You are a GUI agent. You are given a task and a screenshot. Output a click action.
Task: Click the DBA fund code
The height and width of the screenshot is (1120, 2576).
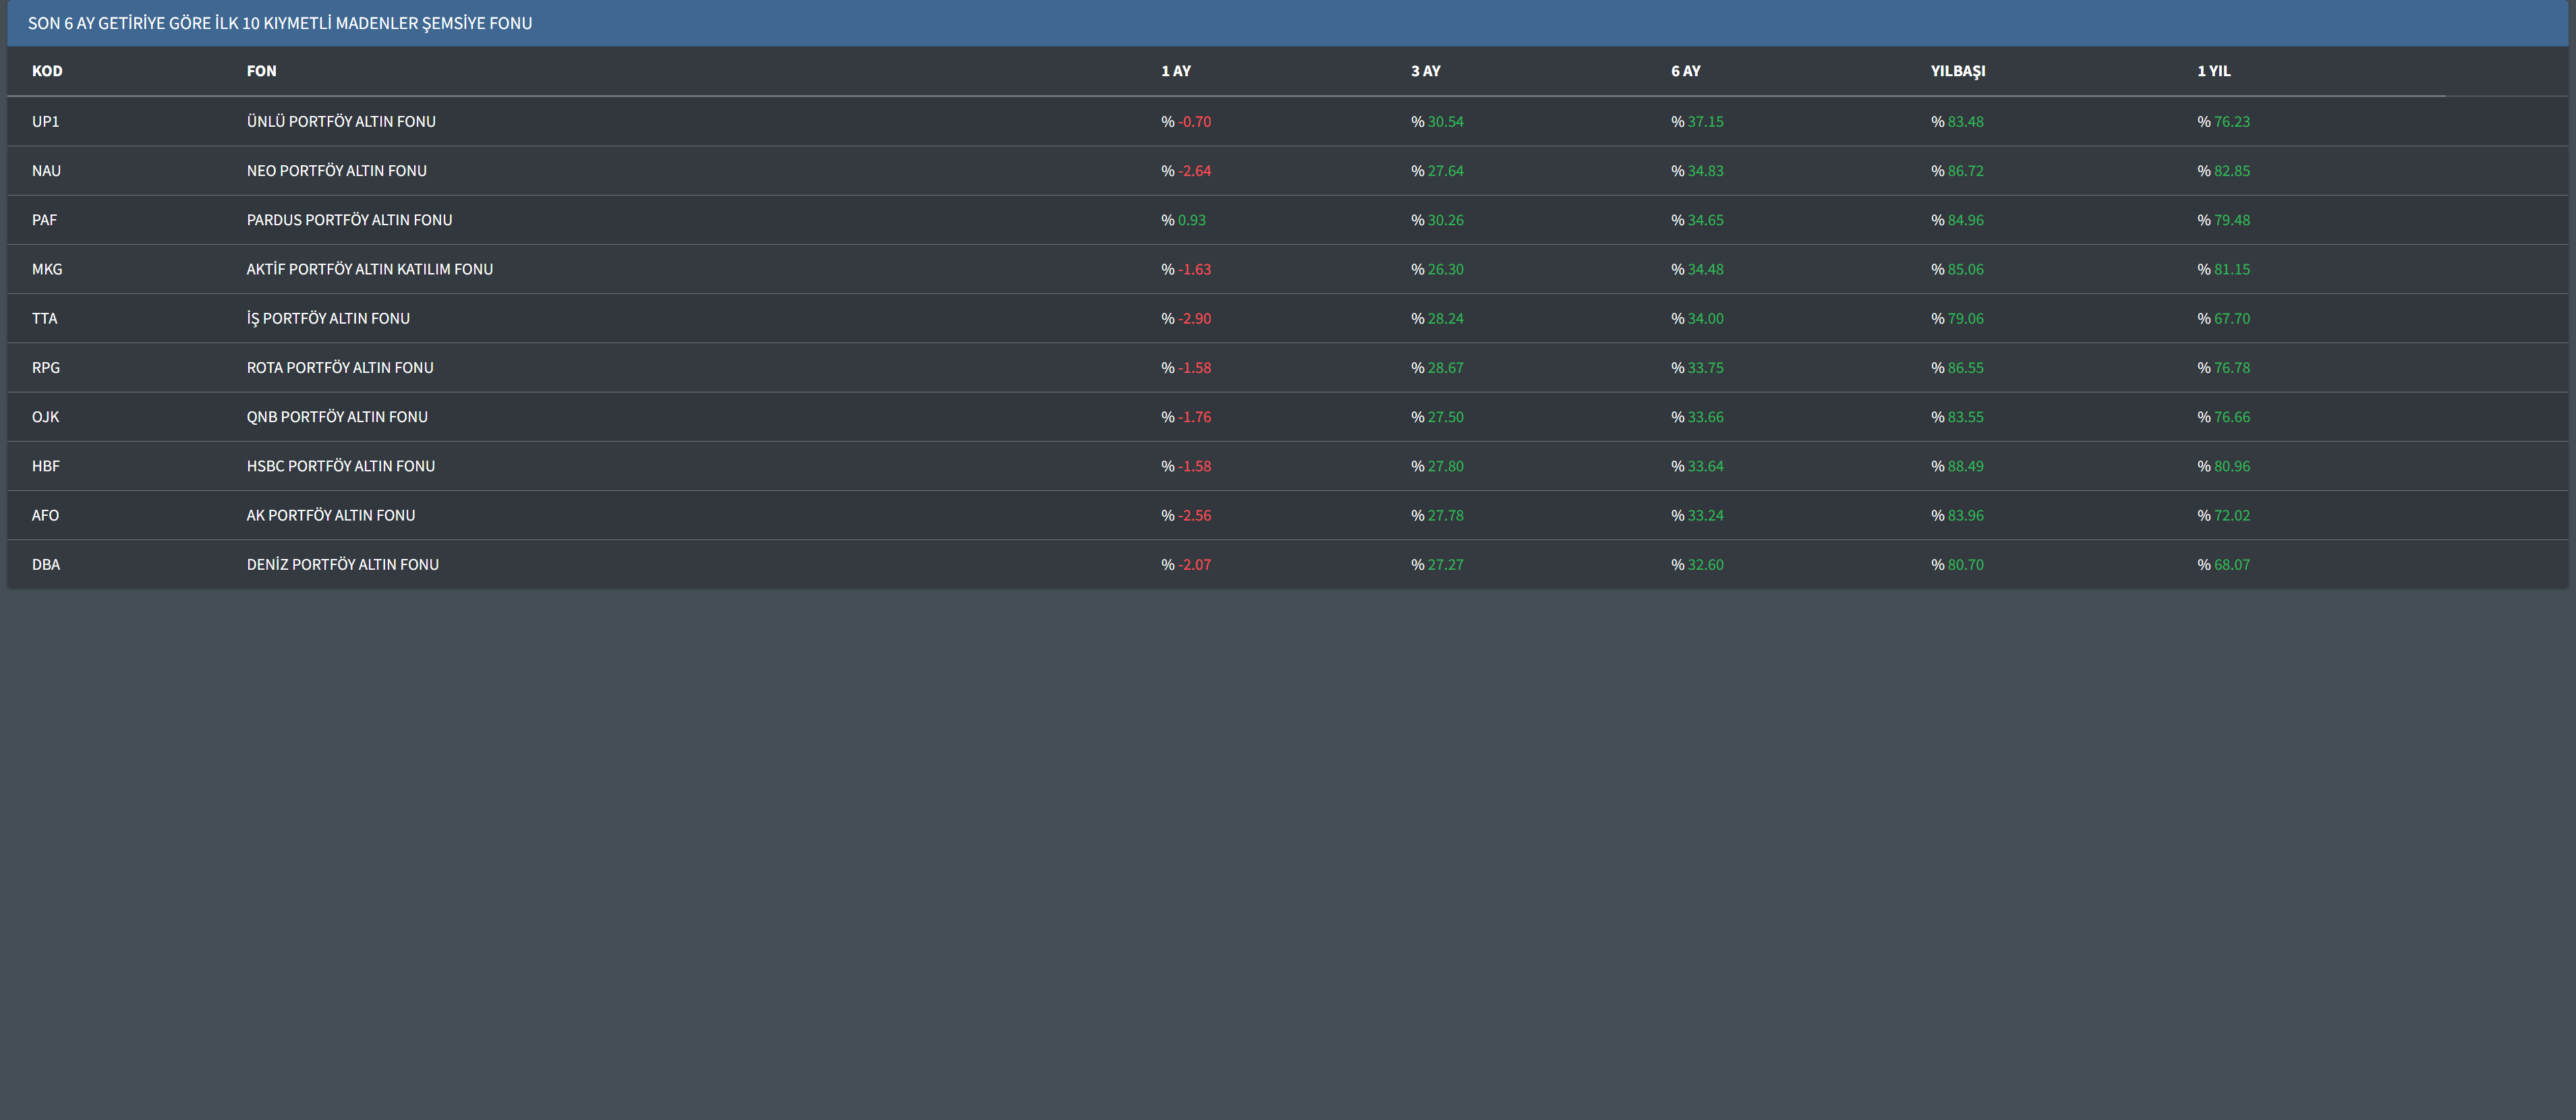[x=46, y=565]
